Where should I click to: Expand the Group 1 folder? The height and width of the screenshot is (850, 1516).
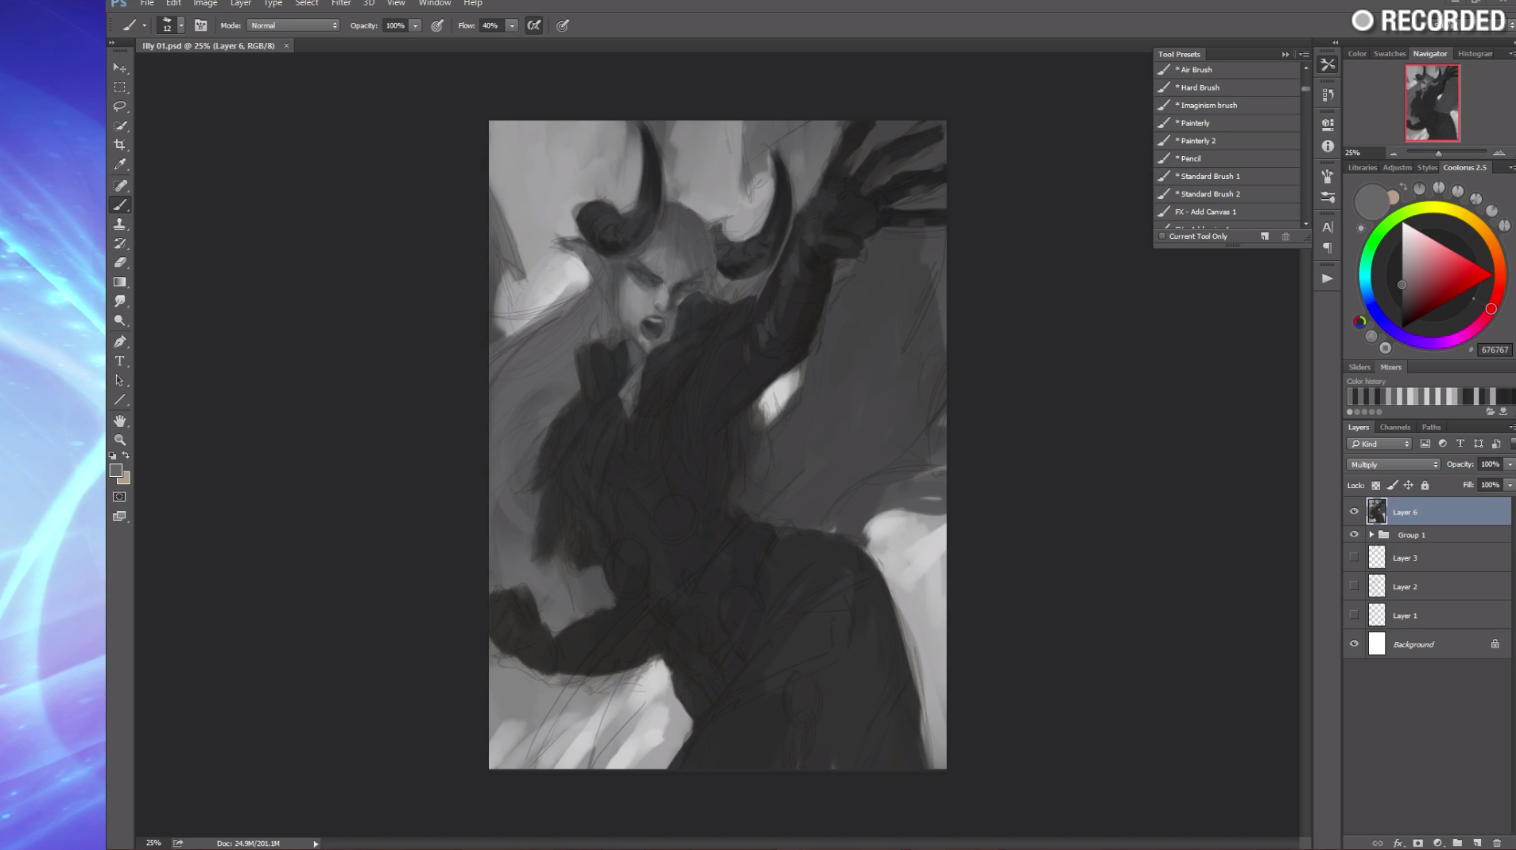[x=1371, y=535]
